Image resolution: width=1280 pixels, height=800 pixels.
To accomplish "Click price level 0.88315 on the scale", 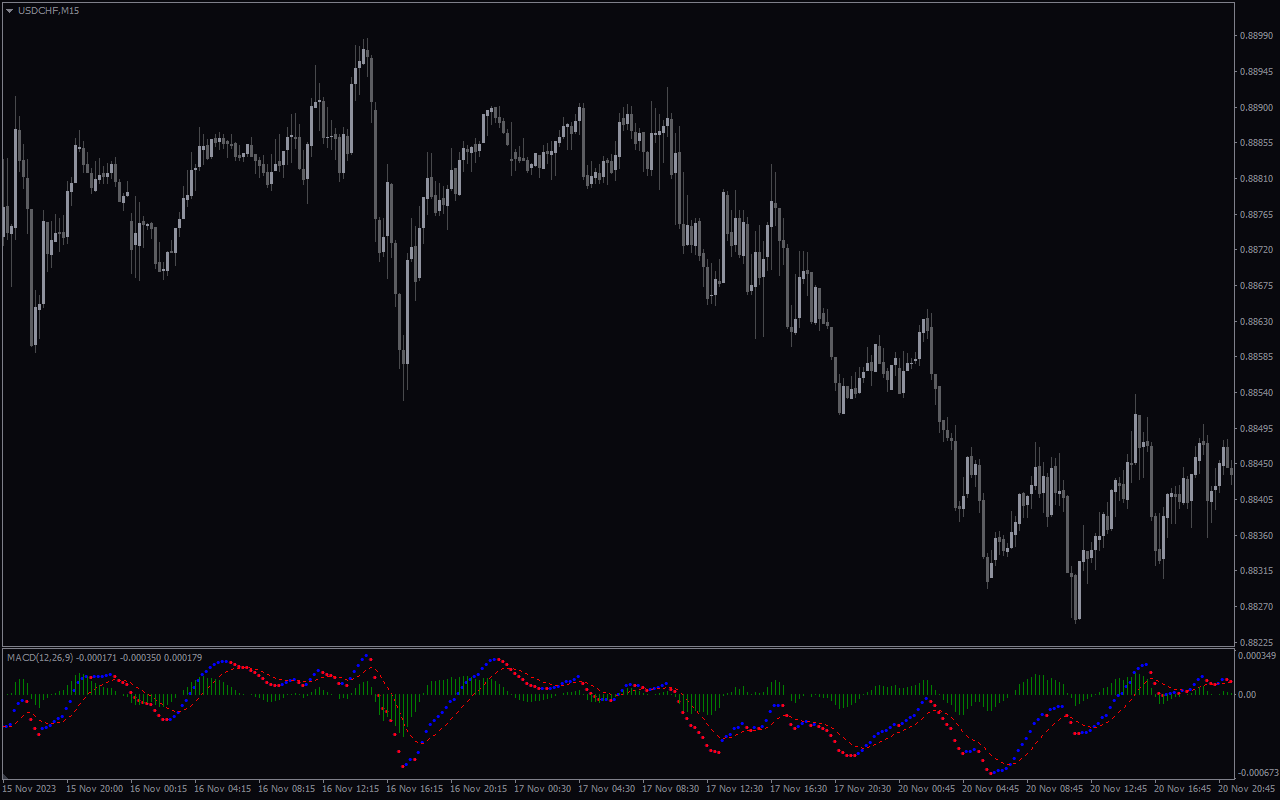I will (x=1257, y=571).
